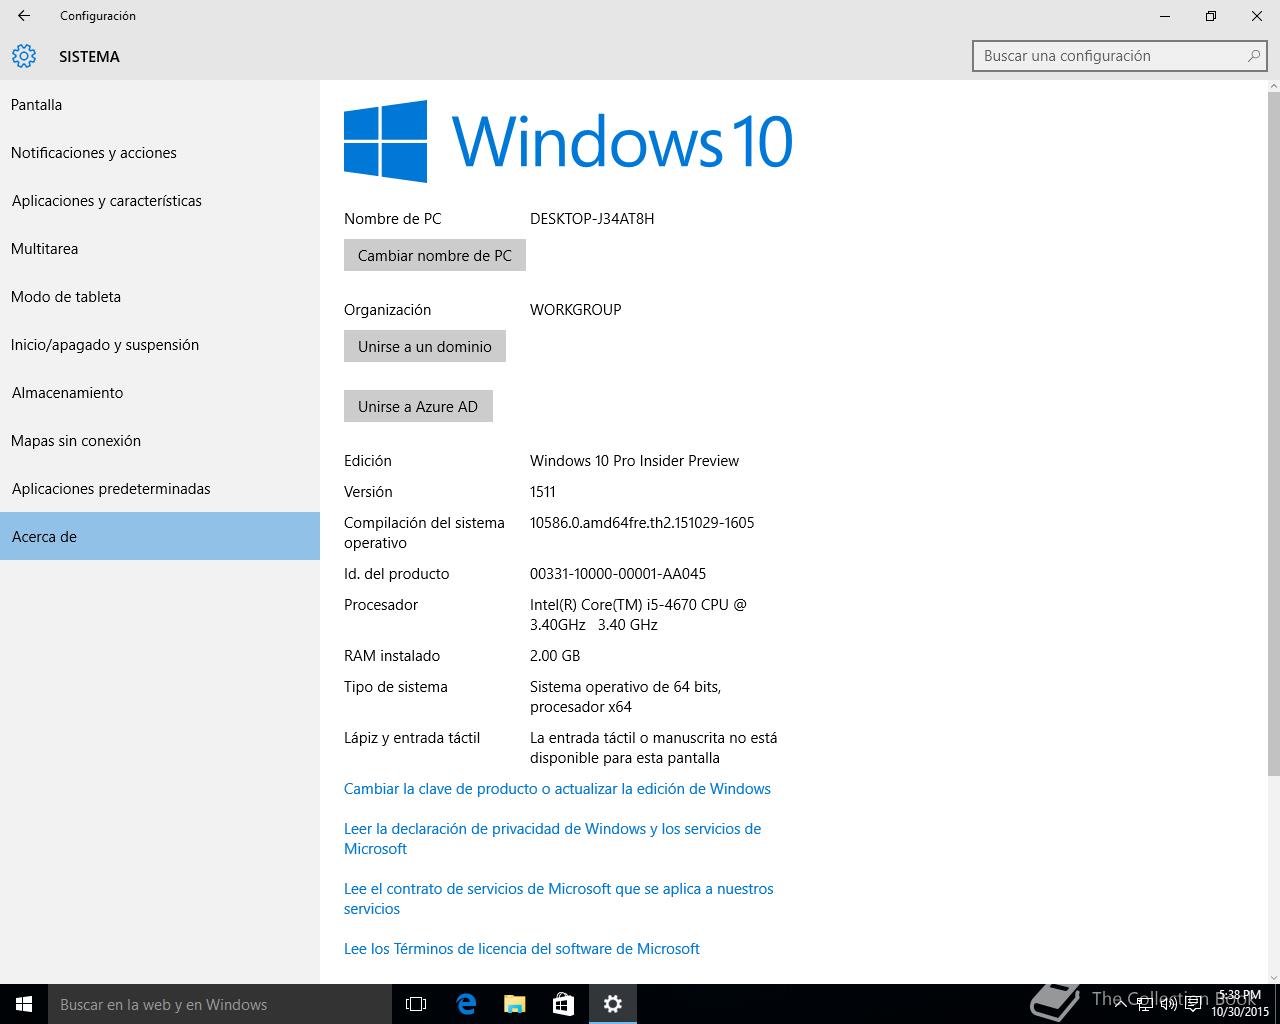Image resolution: width=1280 pixels, height=1024 pixels.
Task: Click Cambiar nombre de PC button
Action: pos(435,255)
